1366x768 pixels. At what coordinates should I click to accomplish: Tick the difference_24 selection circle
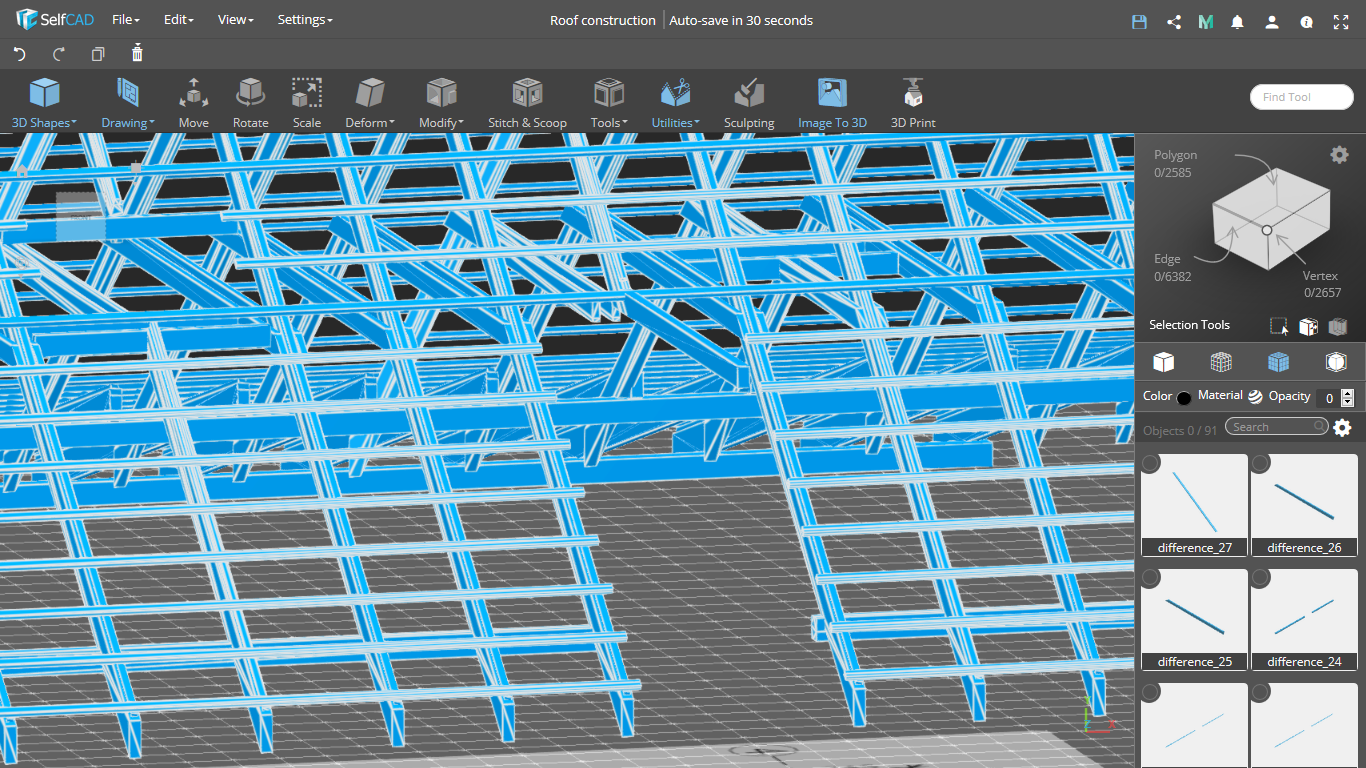point(1261,578)
